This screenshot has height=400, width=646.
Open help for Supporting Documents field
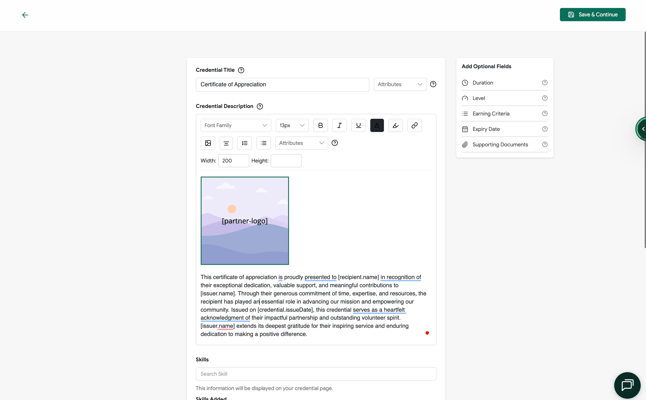pyautogui.click(x=545, y=145)
